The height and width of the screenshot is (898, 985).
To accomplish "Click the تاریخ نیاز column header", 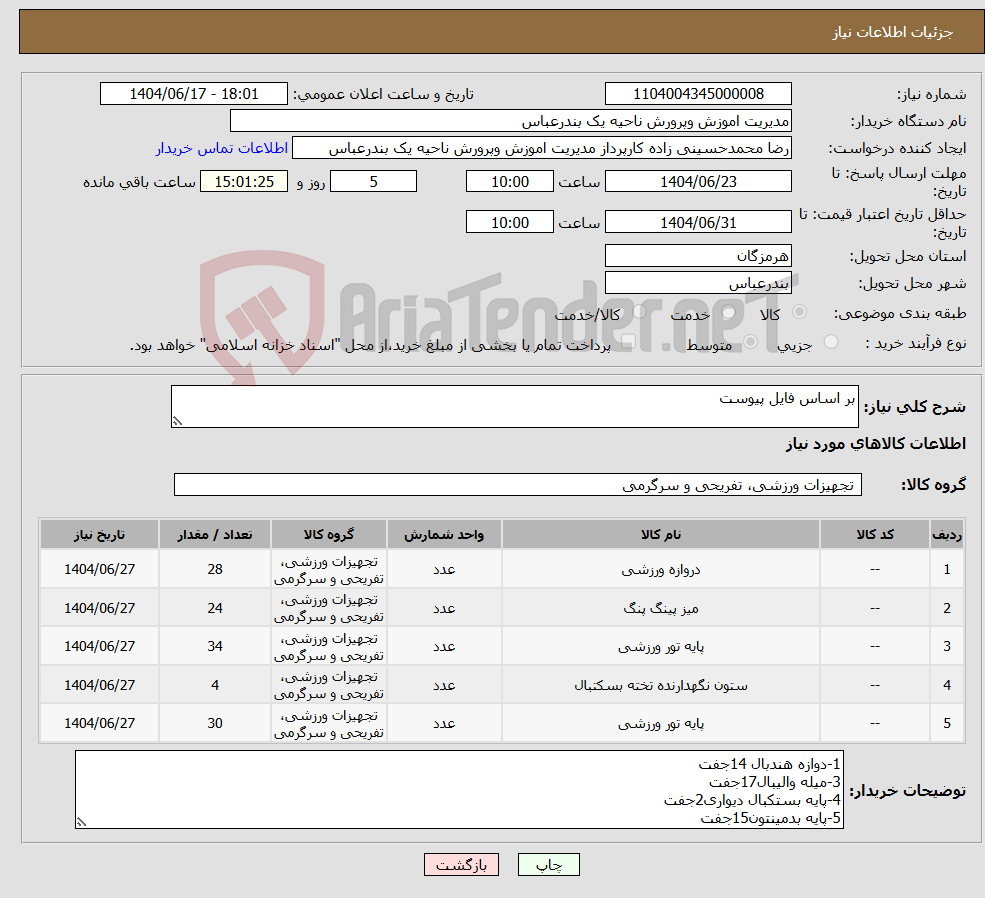I will [x=98, y=533].
